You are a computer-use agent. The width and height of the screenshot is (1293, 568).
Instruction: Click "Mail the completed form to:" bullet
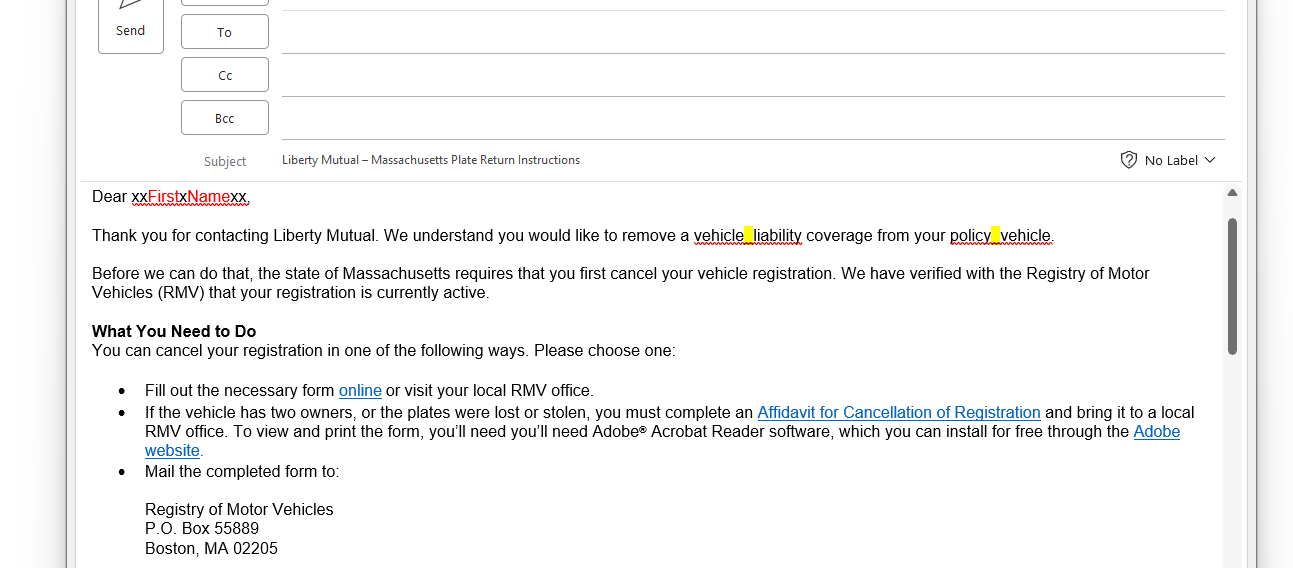[x=242, y=471]
